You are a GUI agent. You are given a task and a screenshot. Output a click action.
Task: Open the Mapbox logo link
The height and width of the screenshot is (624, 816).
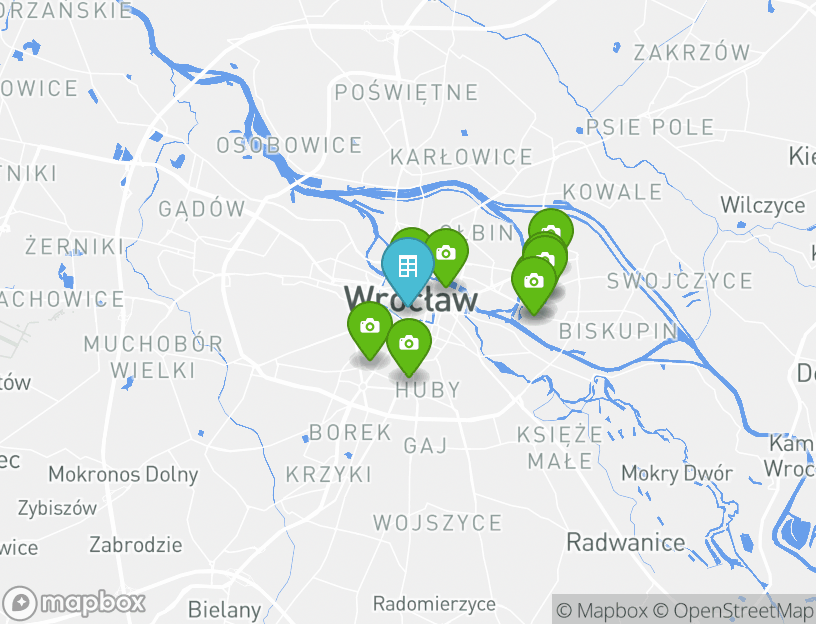73,604
